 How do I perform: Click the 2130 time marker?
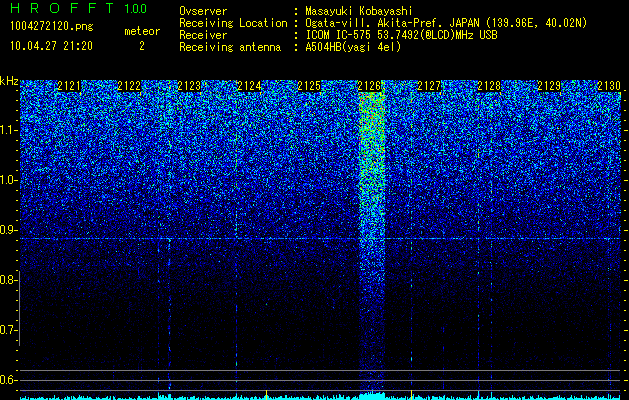point(609,86)
